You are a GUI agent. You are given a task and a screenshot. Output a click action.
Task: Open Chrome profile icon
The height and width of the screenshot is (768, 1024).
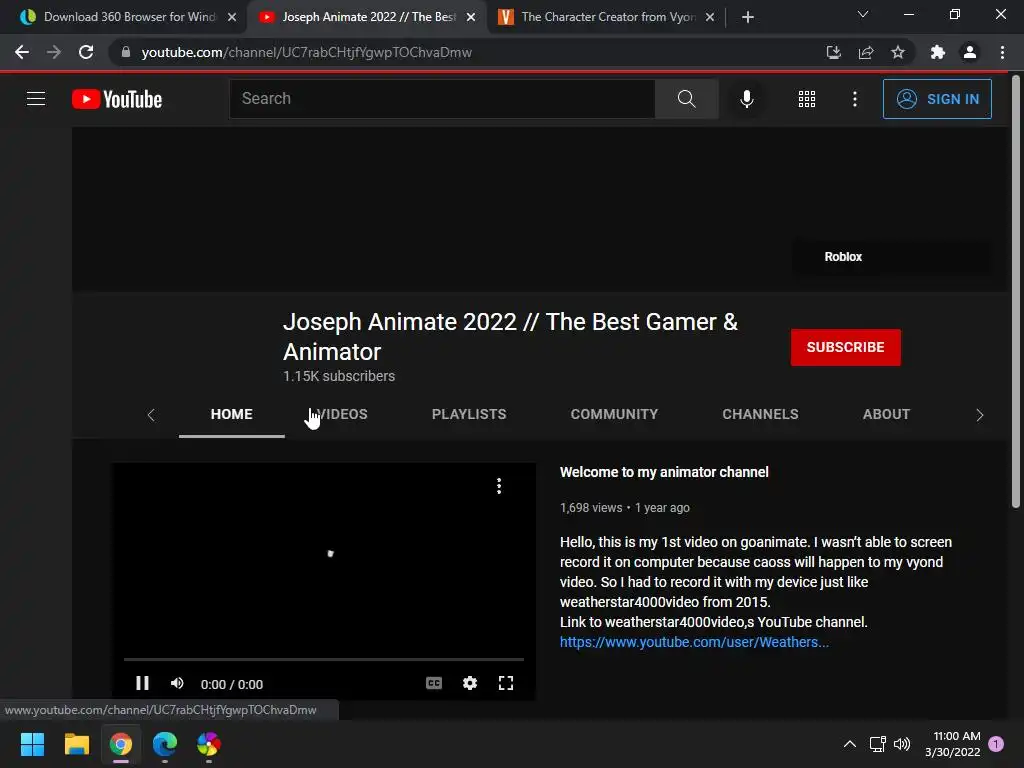[x=970, y=52]
